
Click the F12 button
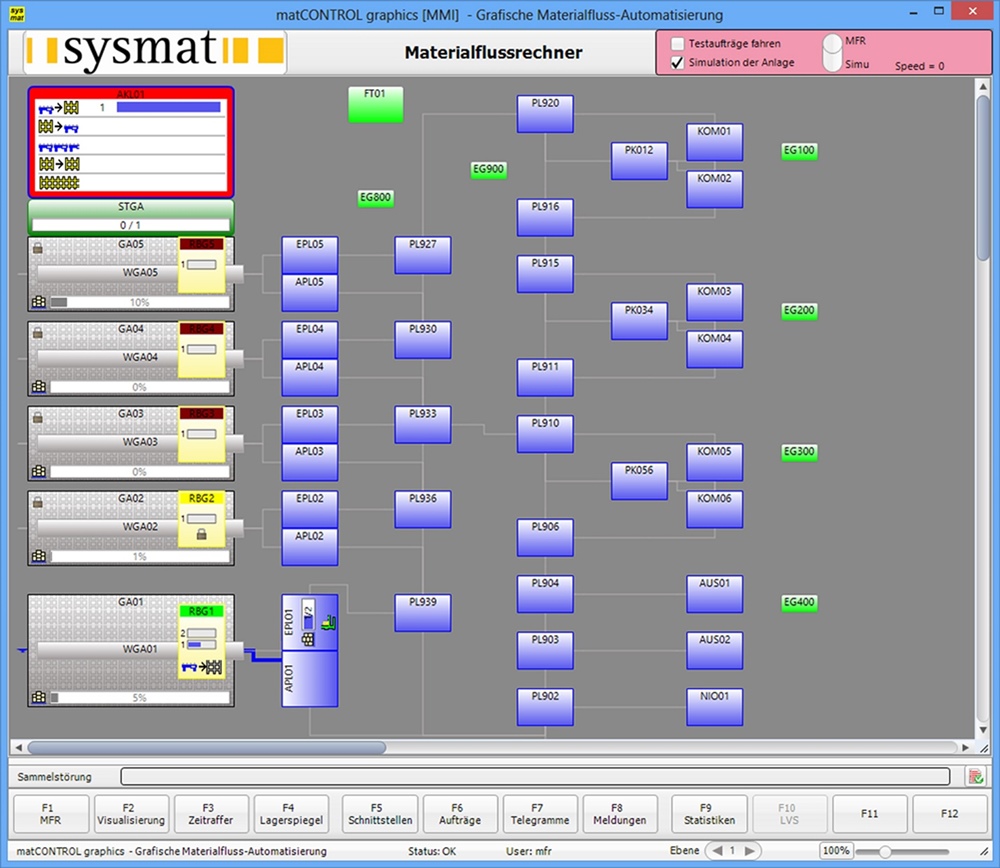950,814
